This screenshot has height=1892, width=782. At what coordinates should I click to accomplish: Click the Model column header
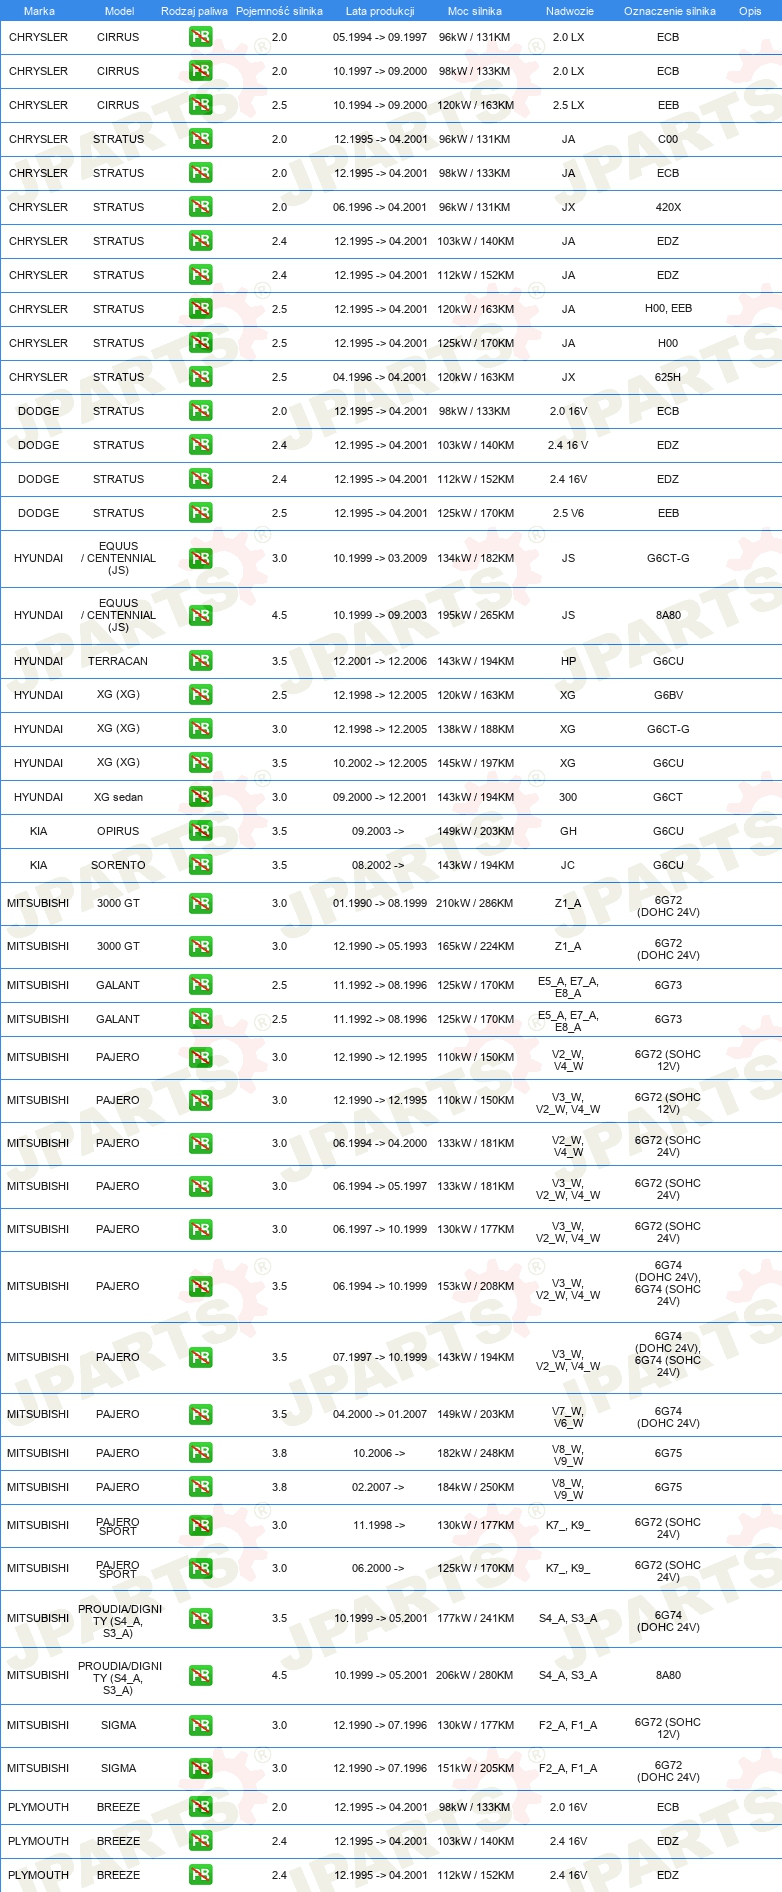[119, 11]
